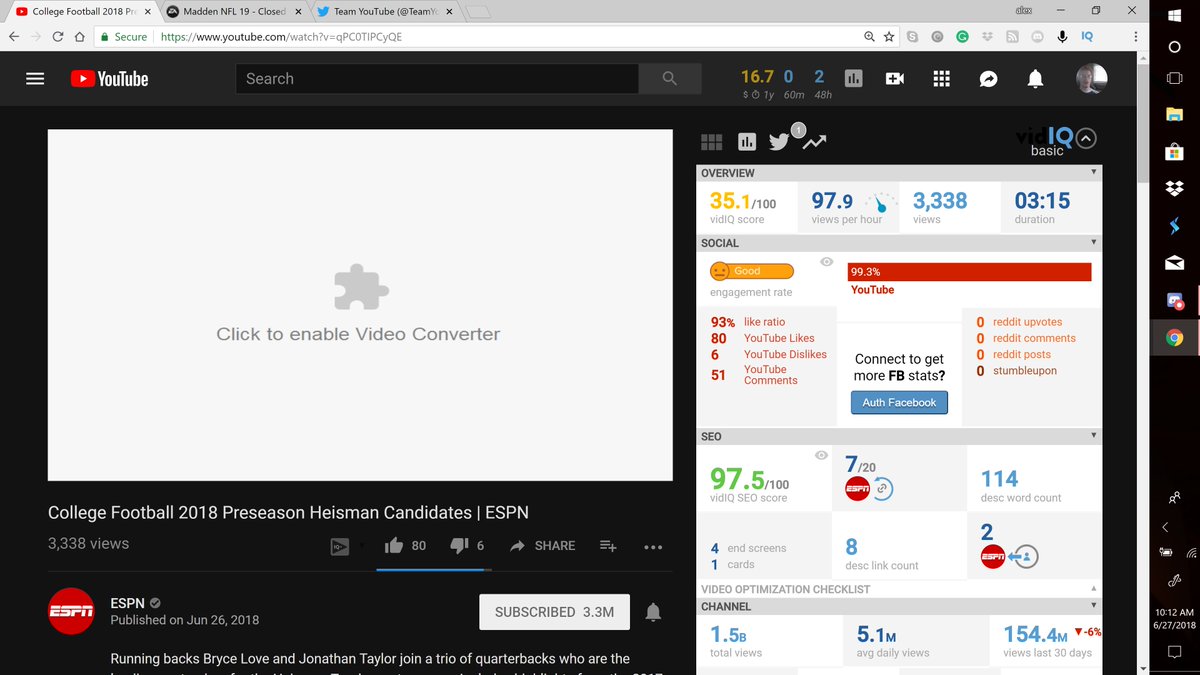Viewport: 1200px width, 675px height.
Task: Open a new tab button
Action: point(479,12)
